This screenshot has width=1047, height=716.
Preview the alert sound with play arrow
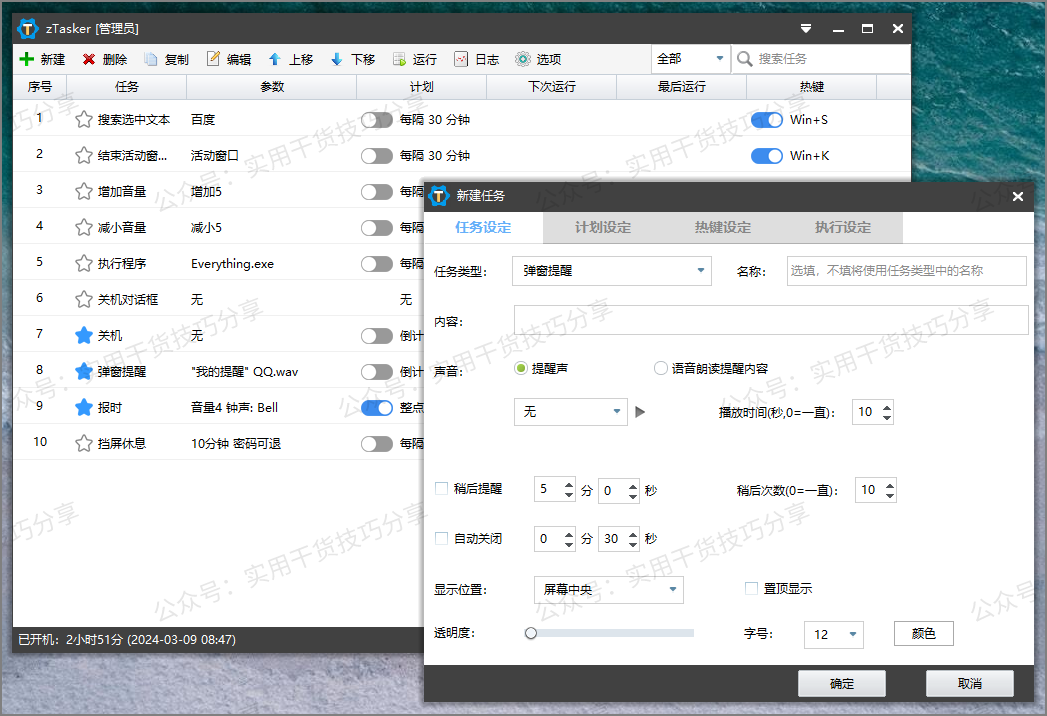(639, 411)
